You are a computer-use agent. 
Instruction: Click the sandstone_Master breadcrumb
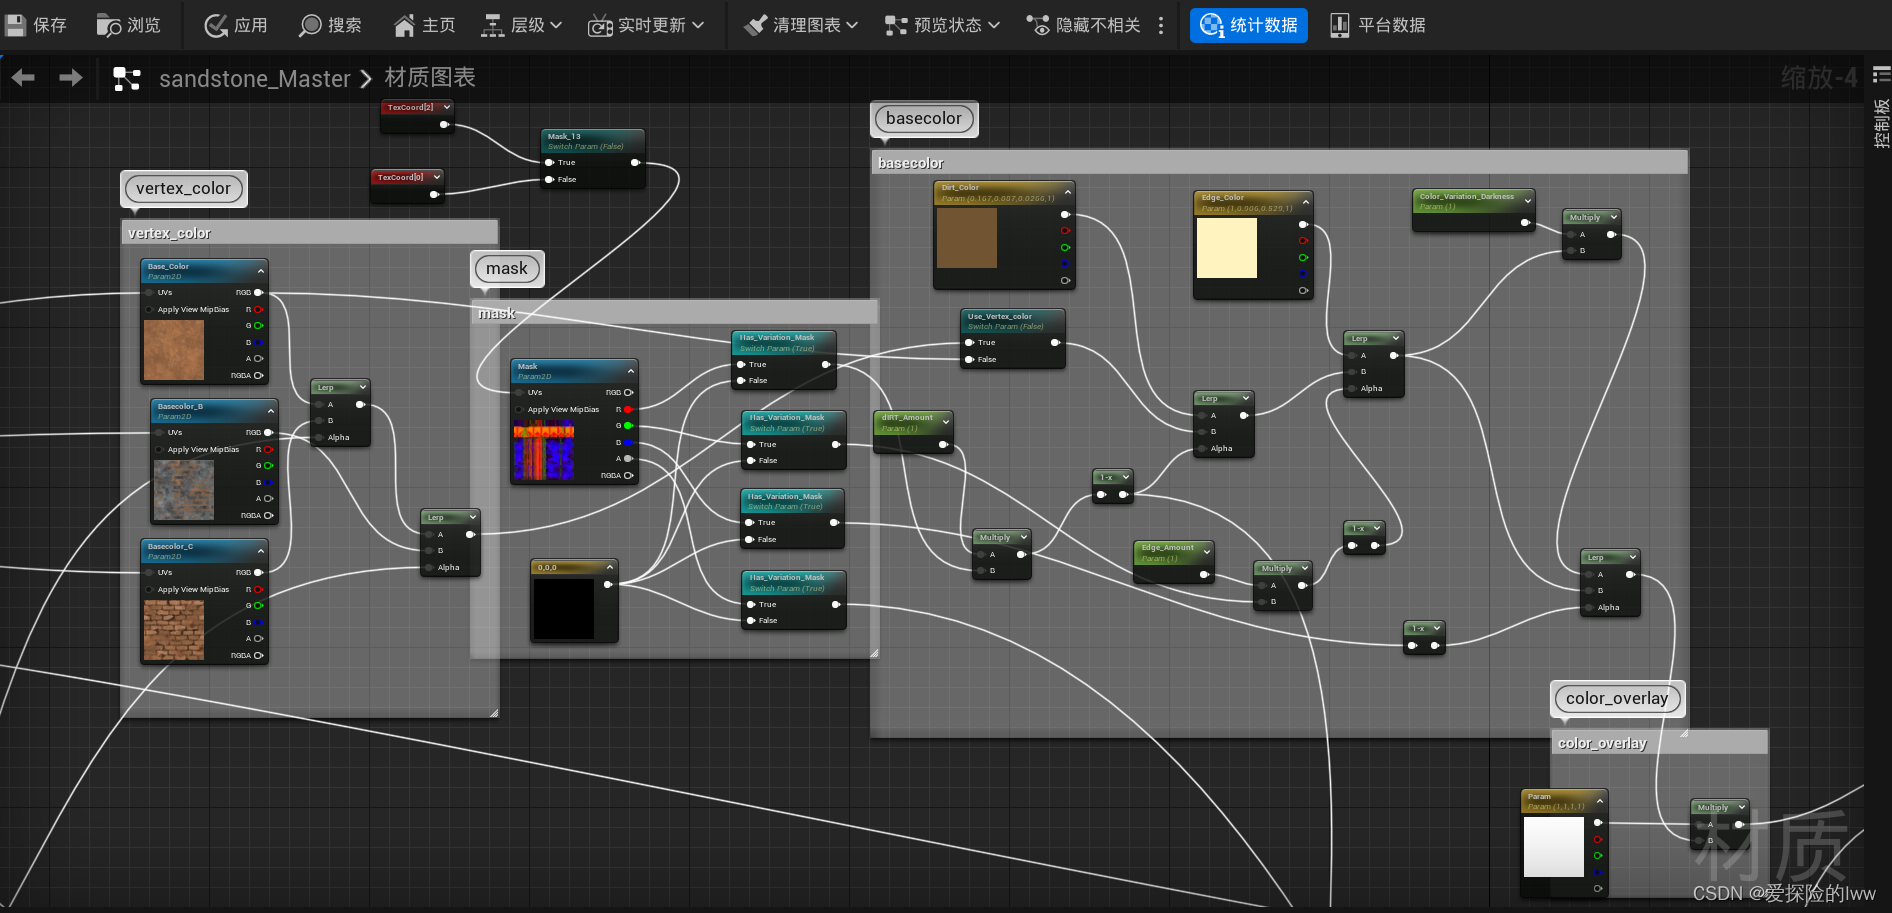pos(255,78)
